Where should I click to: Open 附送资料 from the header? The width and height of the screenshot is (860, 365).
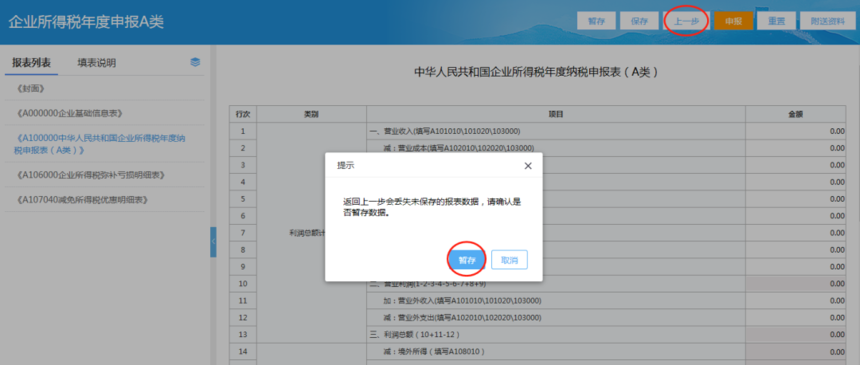coord(828,21)
